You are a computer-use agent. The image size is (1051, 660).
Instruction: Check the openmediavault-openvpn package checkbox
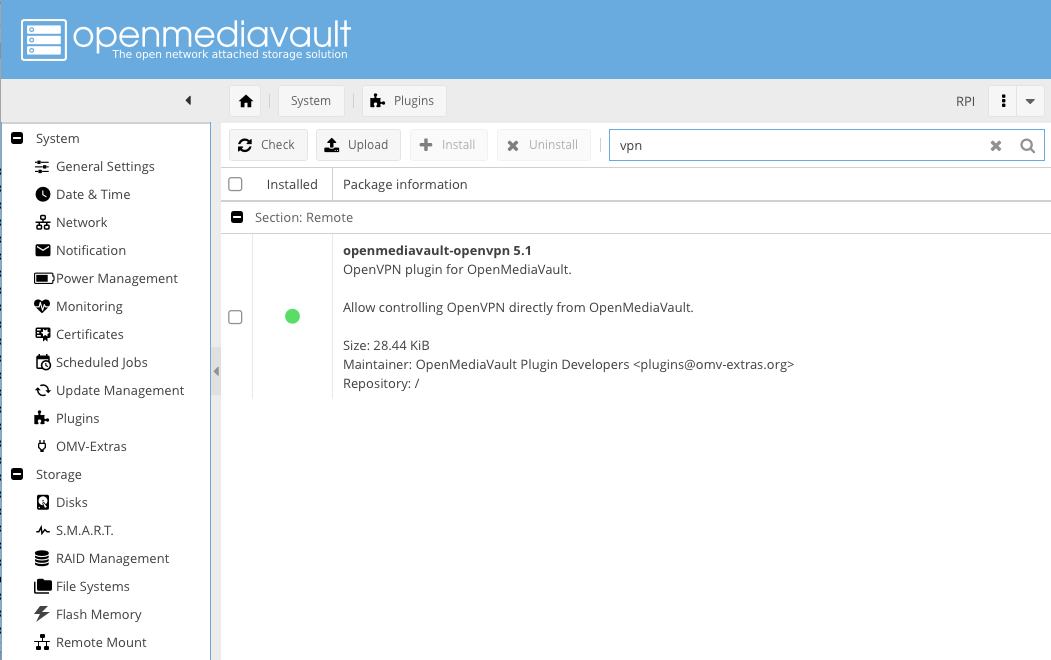[235, 317]
